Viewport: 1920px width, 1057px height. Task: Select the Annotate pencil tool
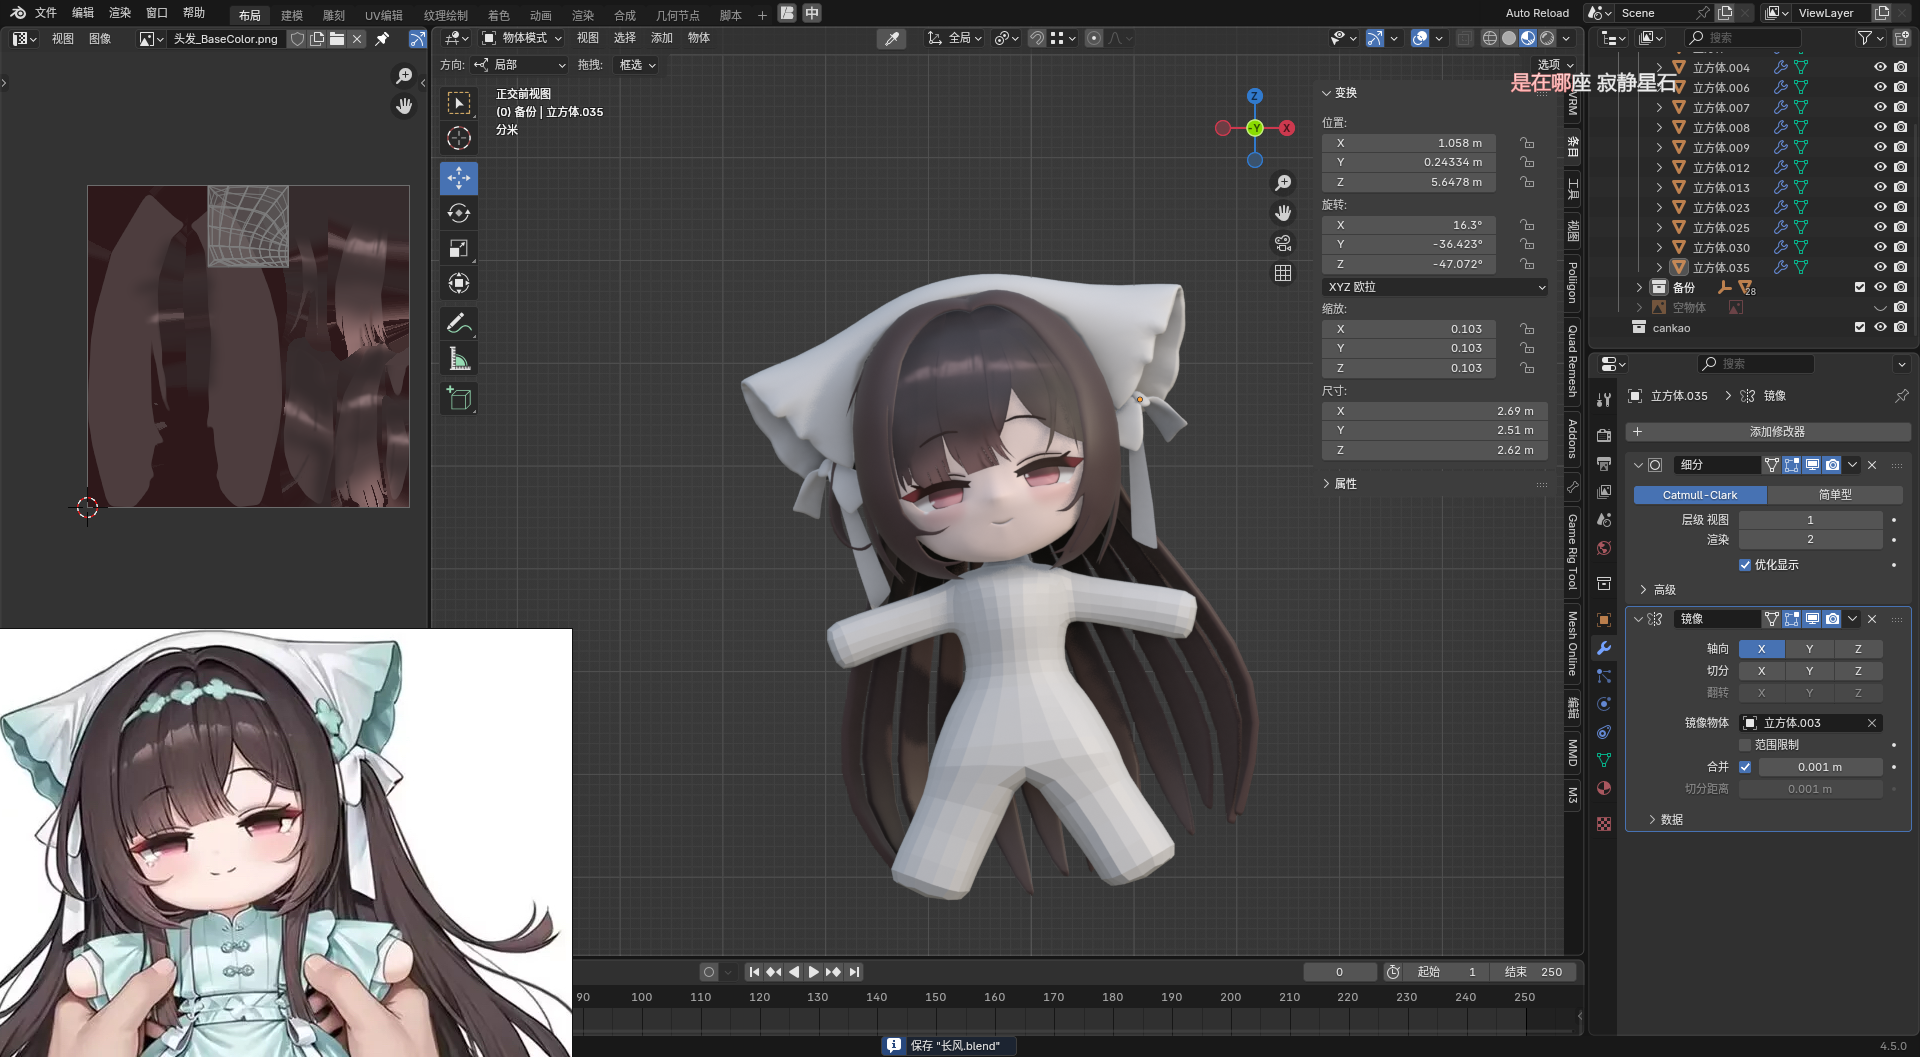point(459,323)
